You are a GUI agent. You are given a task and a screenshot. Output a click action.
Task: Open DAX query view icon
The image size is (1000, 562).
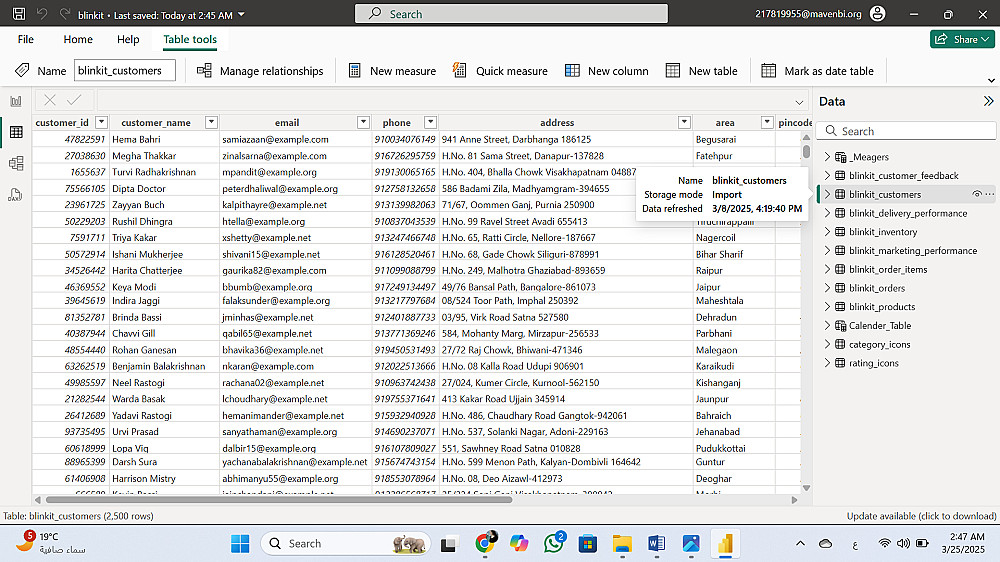(x=16, y=195)
